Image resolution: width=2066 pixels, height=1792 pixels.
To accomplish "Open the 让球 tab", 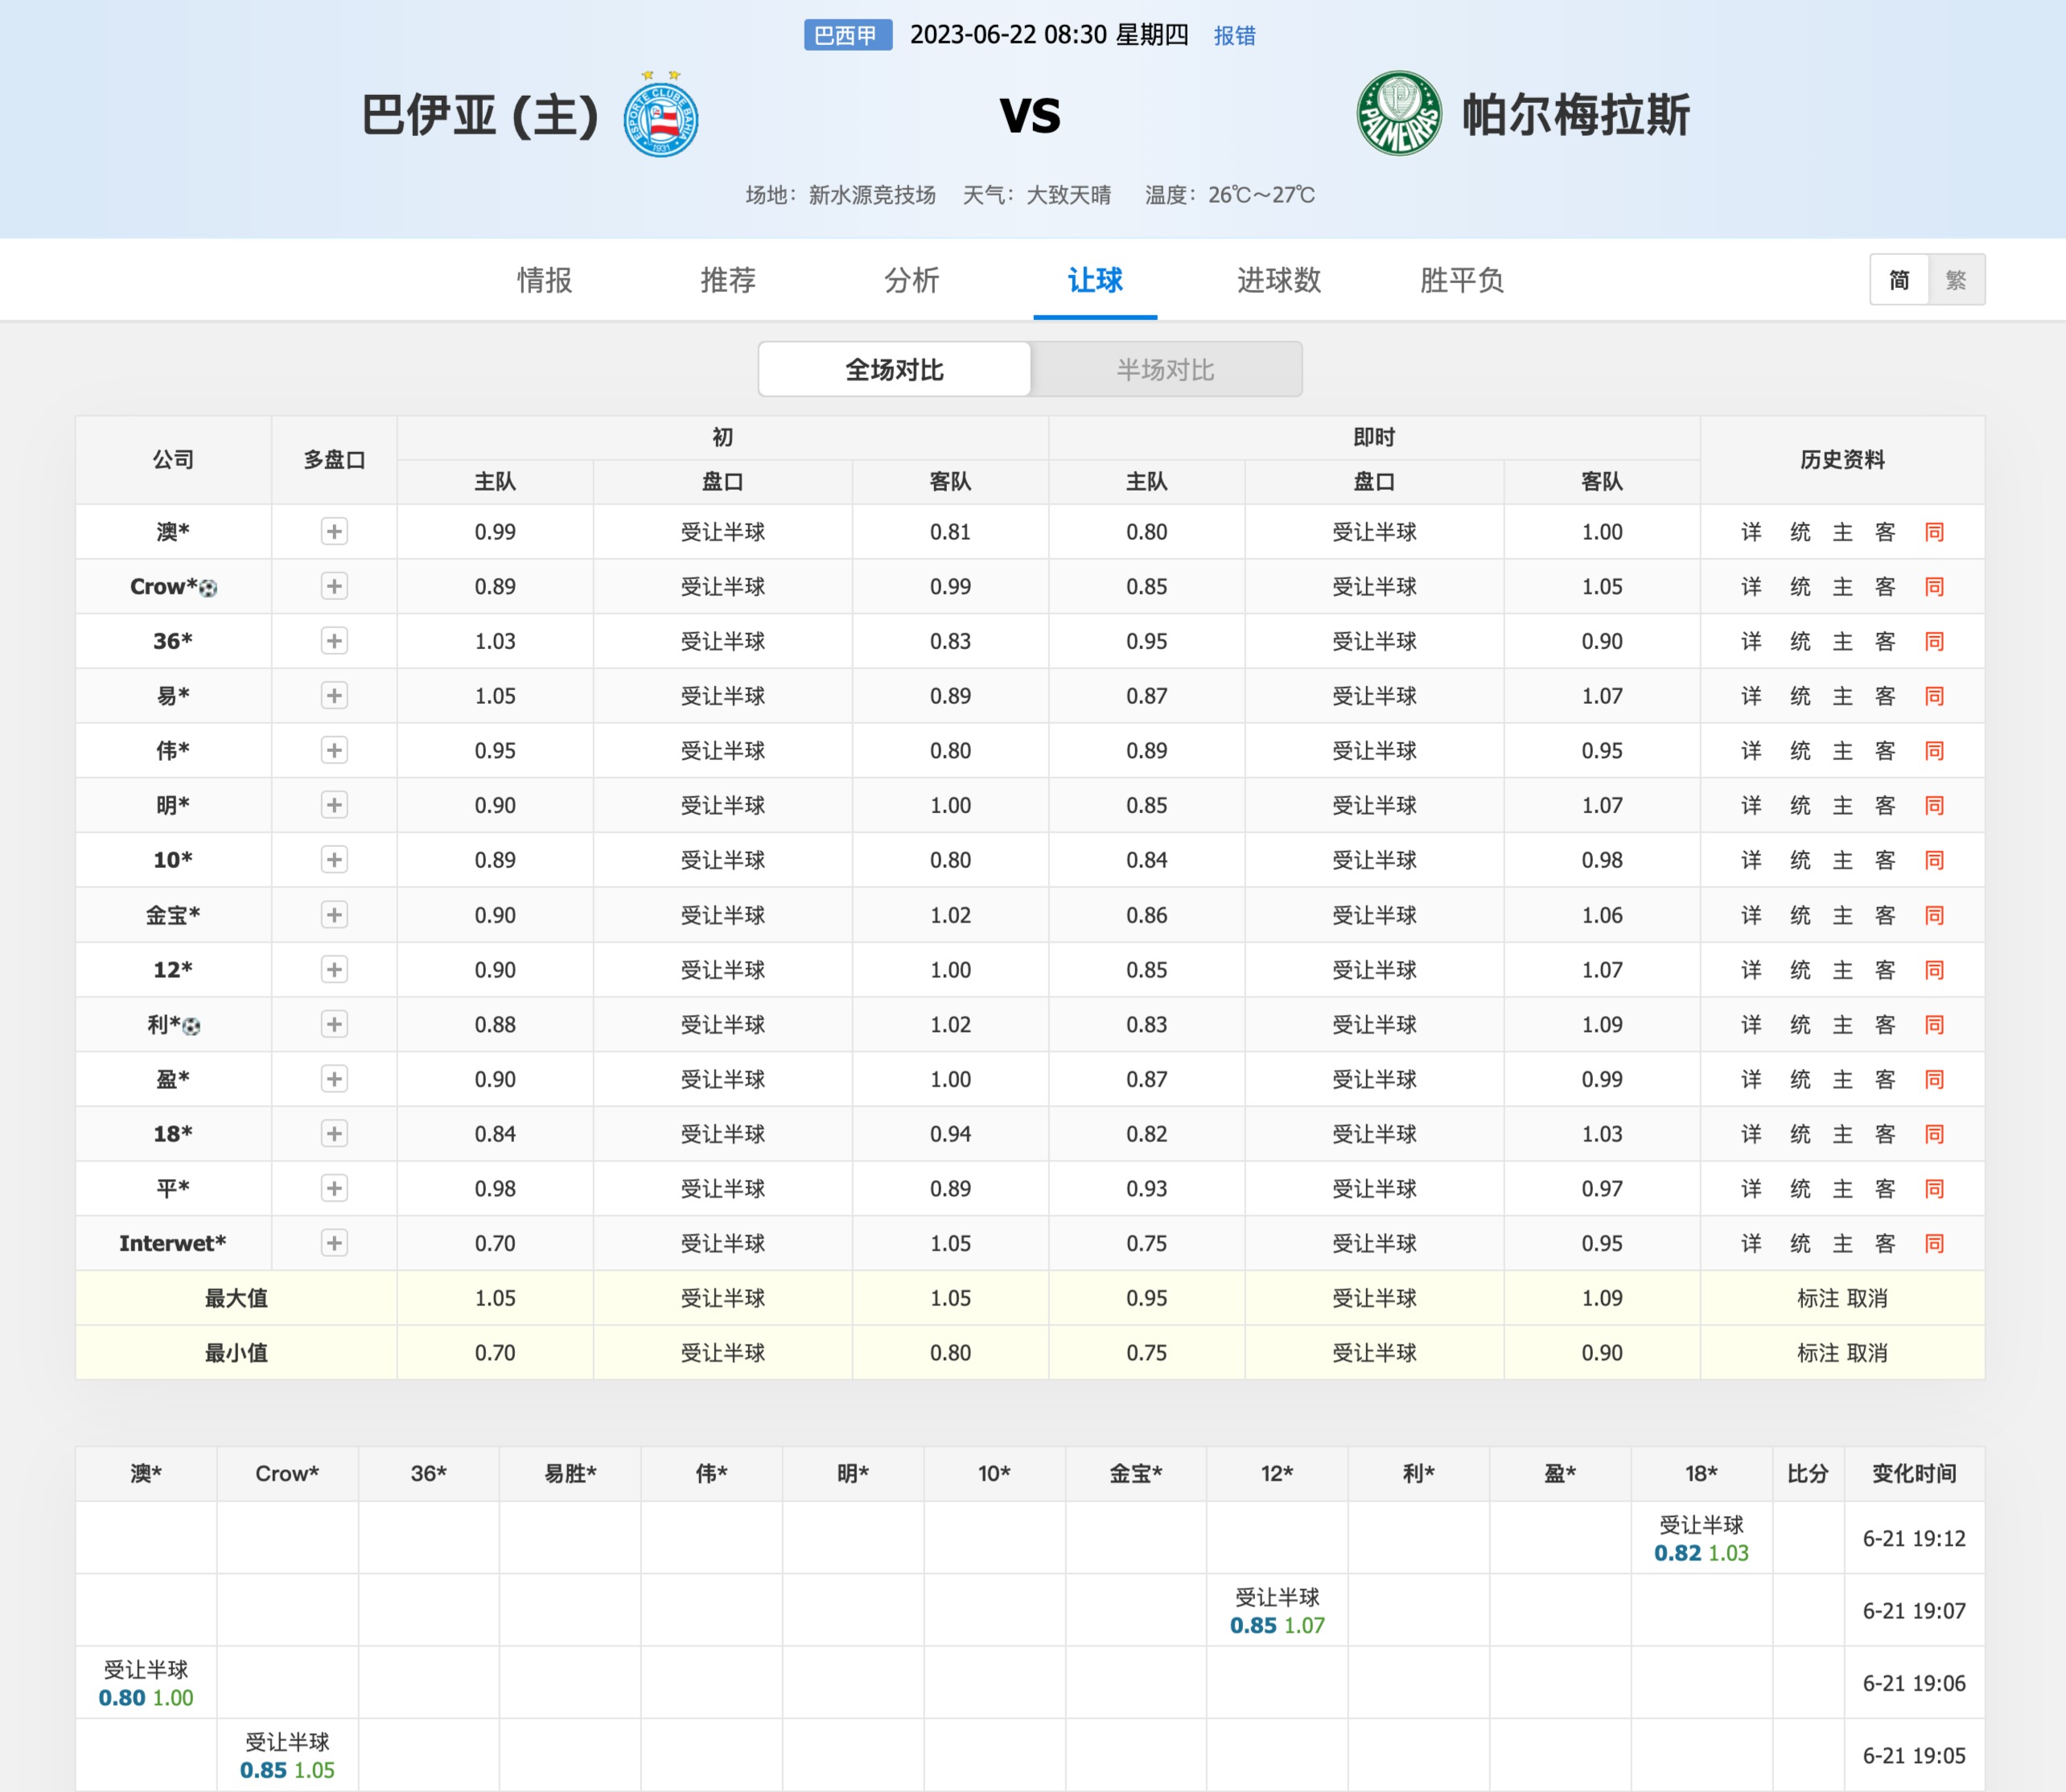I will [1095, 280].
